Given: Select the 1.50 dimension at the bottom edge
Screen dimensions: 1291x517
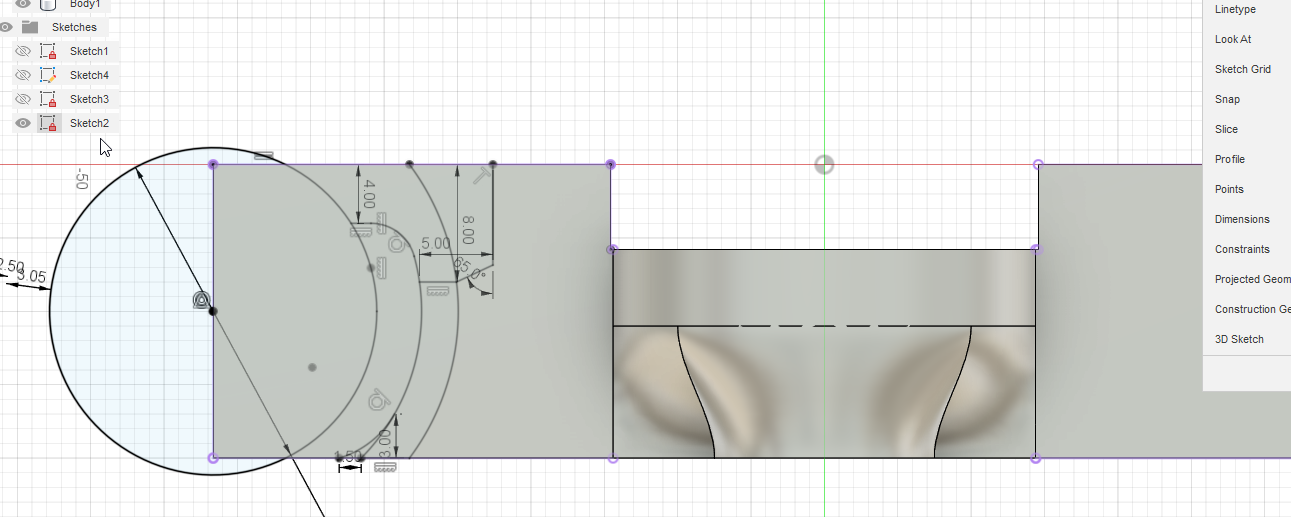Looking at the screenshot, I should pos(347,456).
